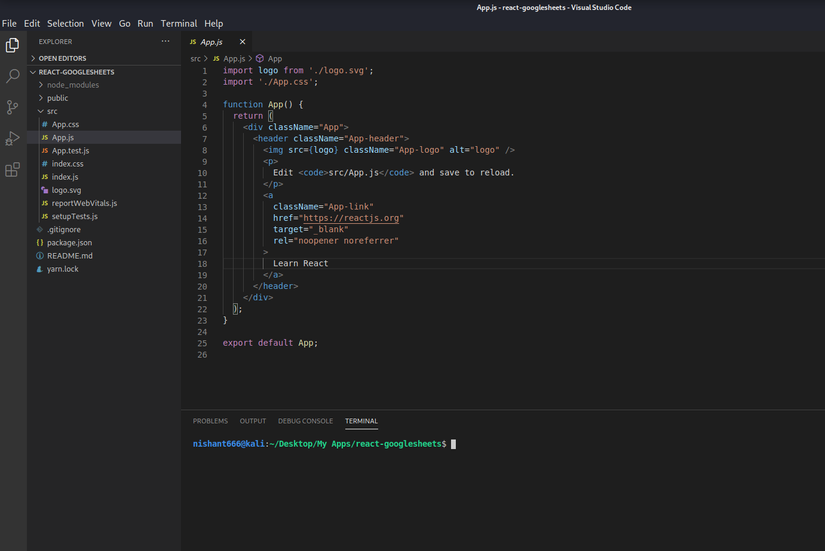Image resolution: width=825 pixels, height=551 pixels.
Task: Open the Run and Debug icon
Action: 13,139
